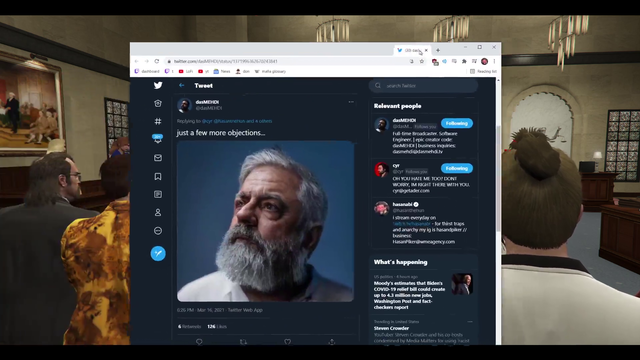This screenshot has height=360, width=640.
Task: Open Notifications bell with the 20+ badge
Action: tap(158, 139)
